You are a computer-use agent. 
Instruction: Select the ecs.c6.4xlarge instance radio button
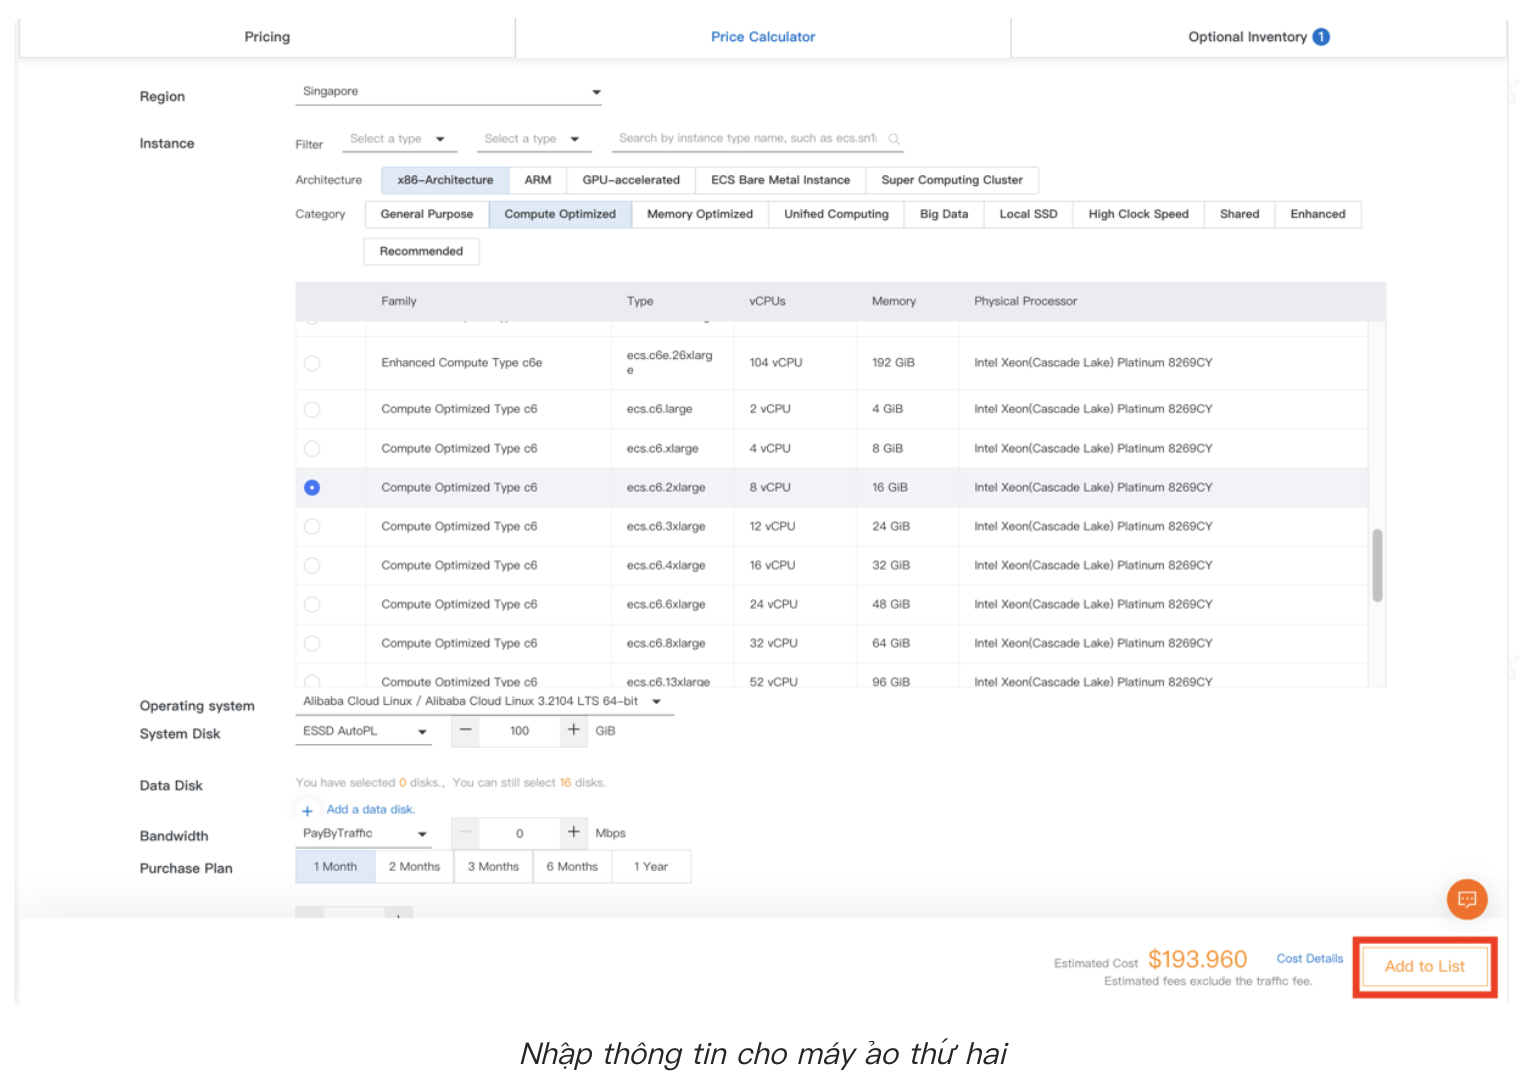click(311, 565)
